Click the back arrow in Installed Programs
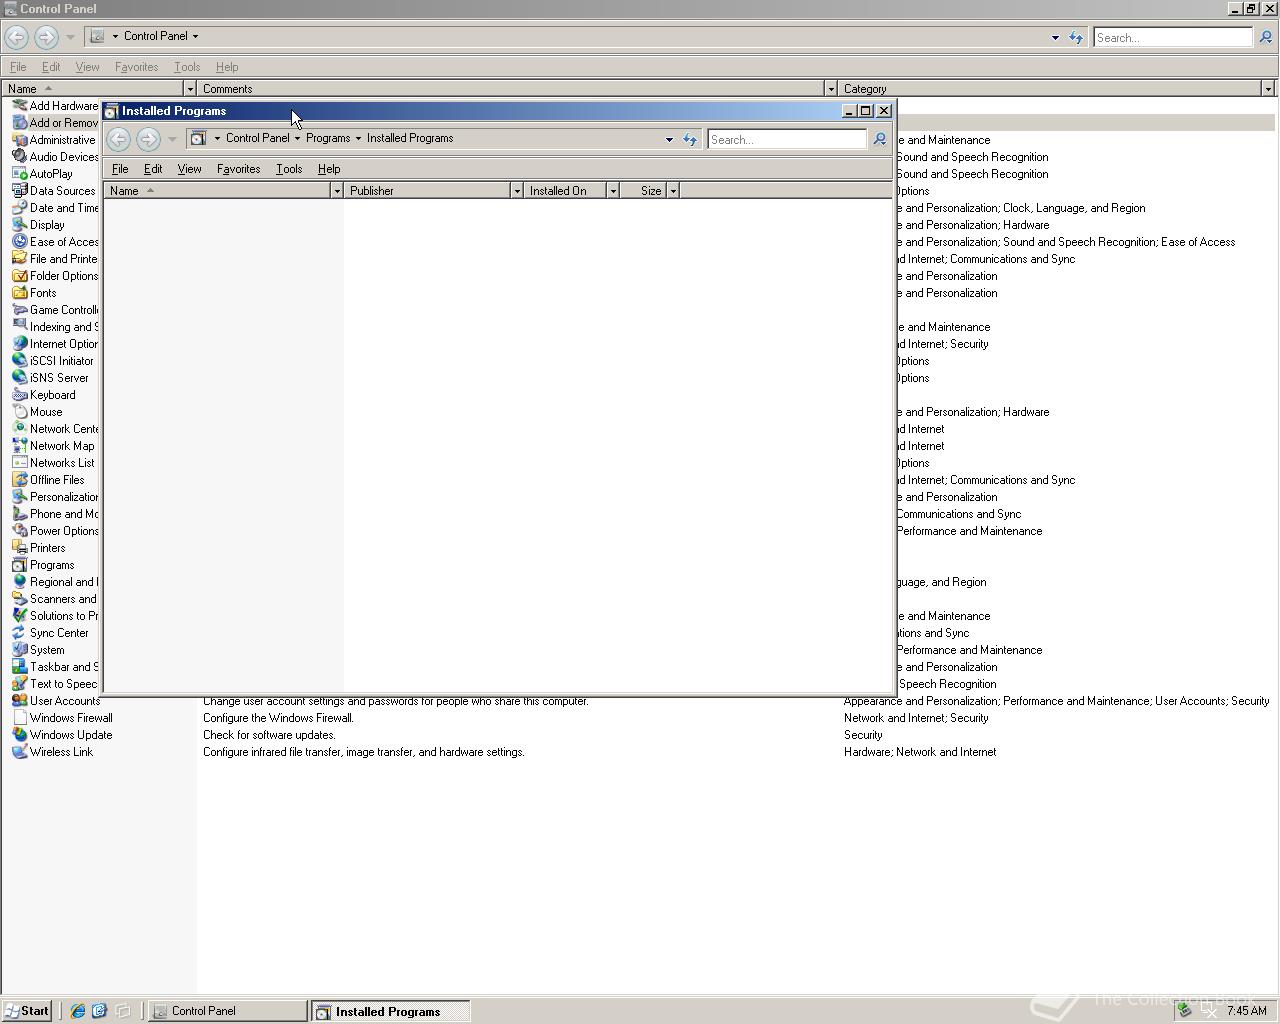 pyautogui.click(x=118, y=139)
